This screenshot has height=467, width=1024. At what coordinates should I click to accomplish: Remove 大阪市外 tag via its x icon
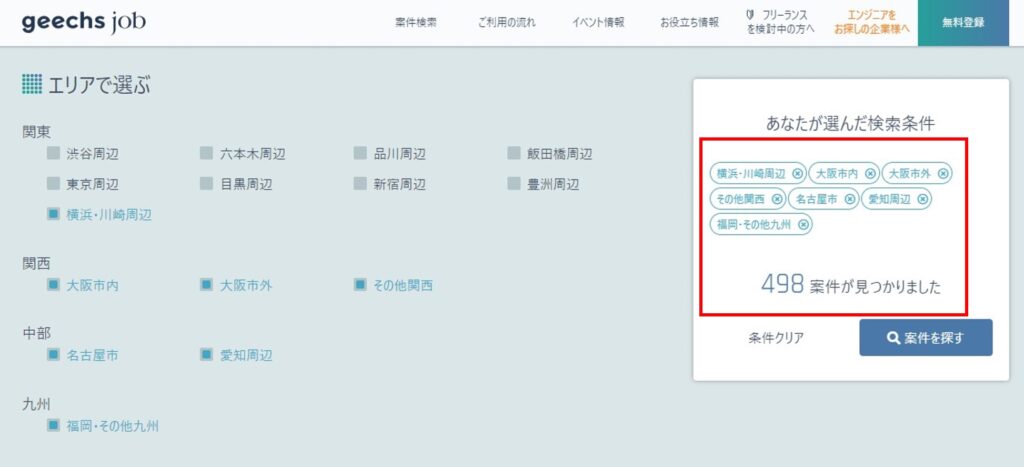click(942, 174)
